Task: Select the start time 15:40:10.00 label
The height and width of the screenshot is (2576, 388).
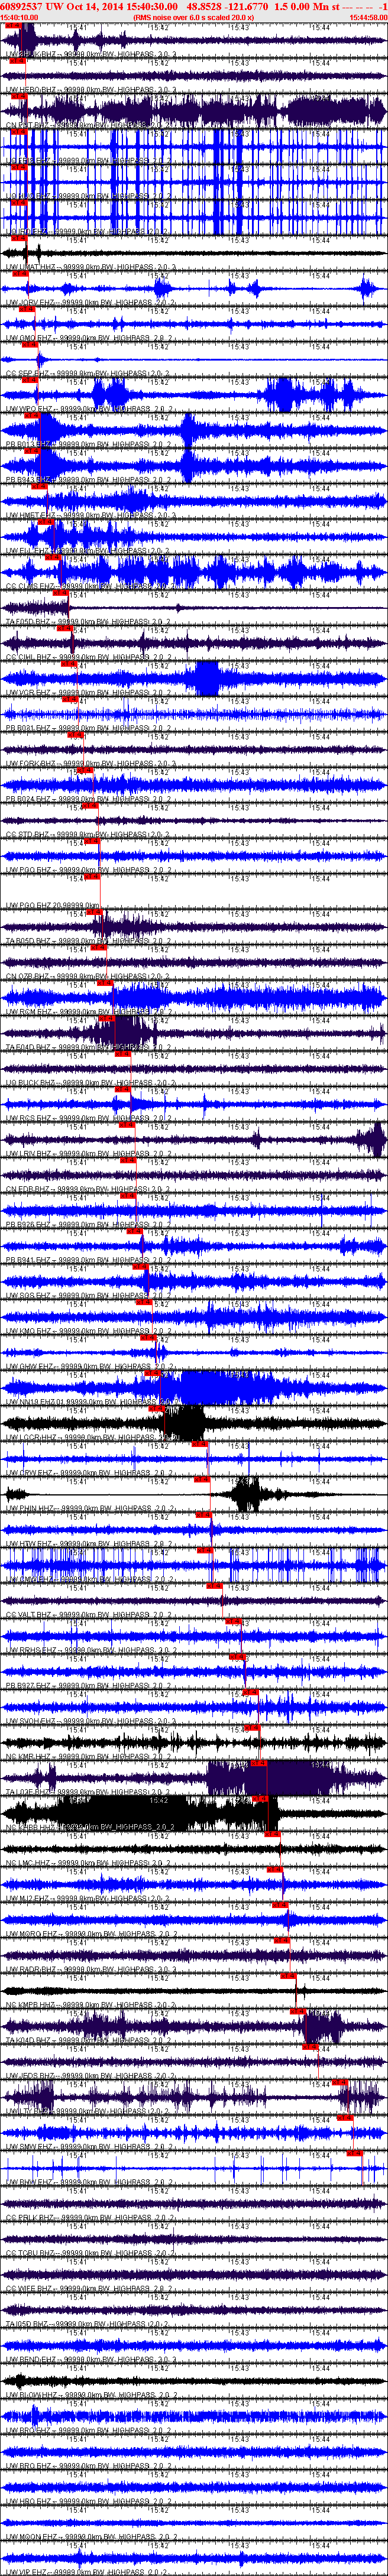Action: click(x=20, y=18)
